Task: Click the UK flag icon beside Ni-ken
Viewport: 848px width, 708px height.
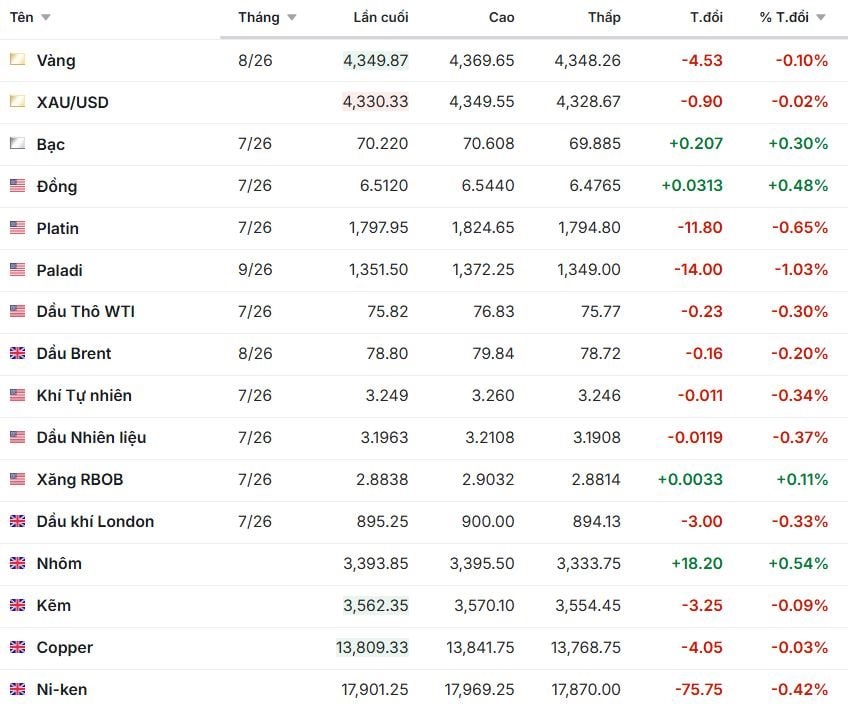Action: pos(17,689)
